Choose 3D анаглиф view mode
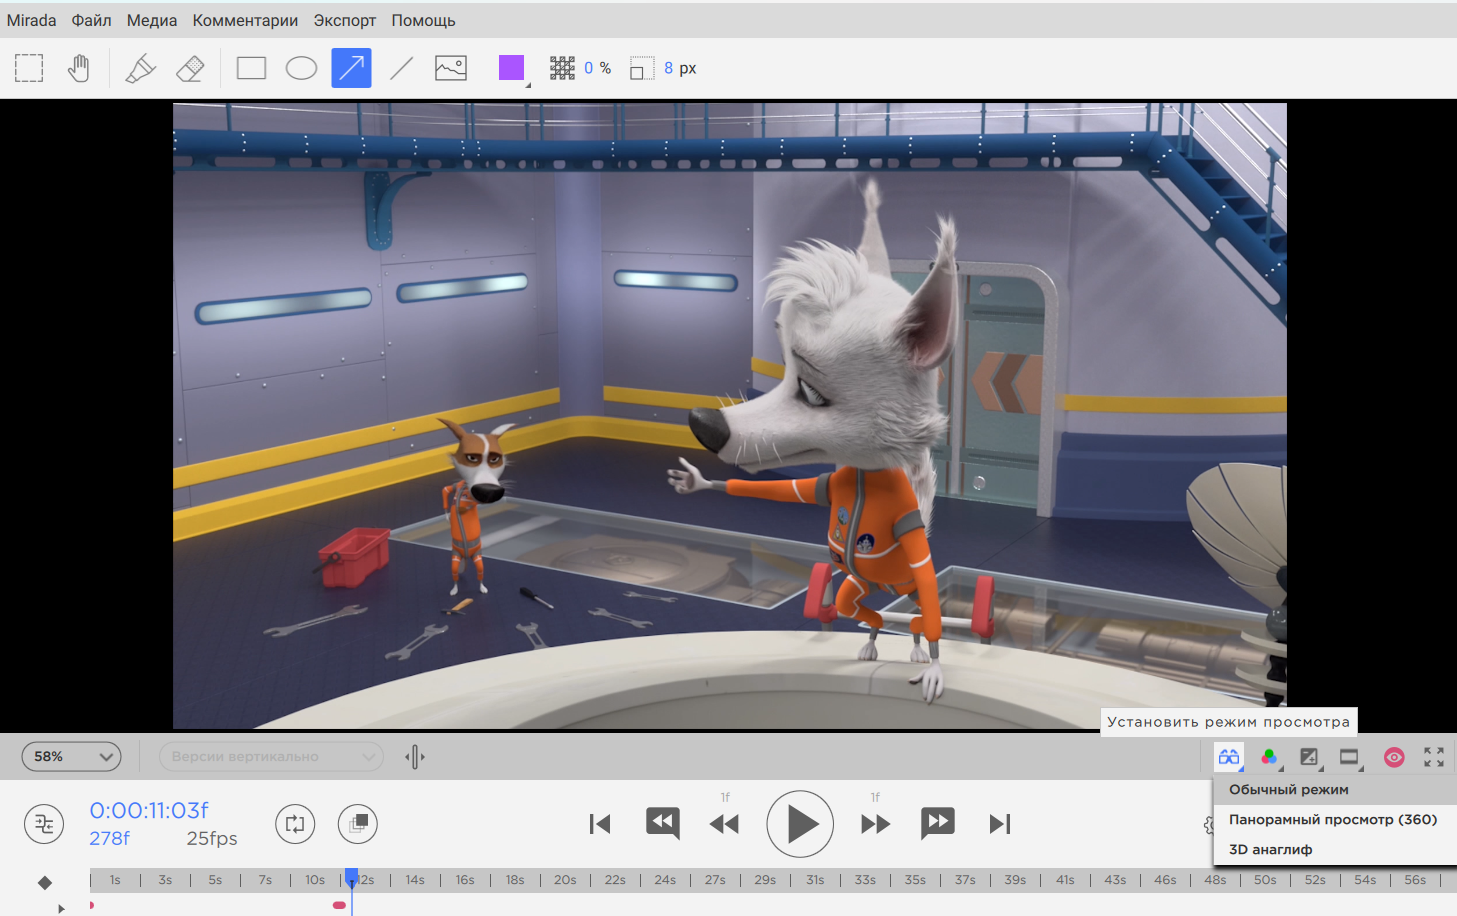The width and height of the screenshot is (1457, 916). 1335,849
